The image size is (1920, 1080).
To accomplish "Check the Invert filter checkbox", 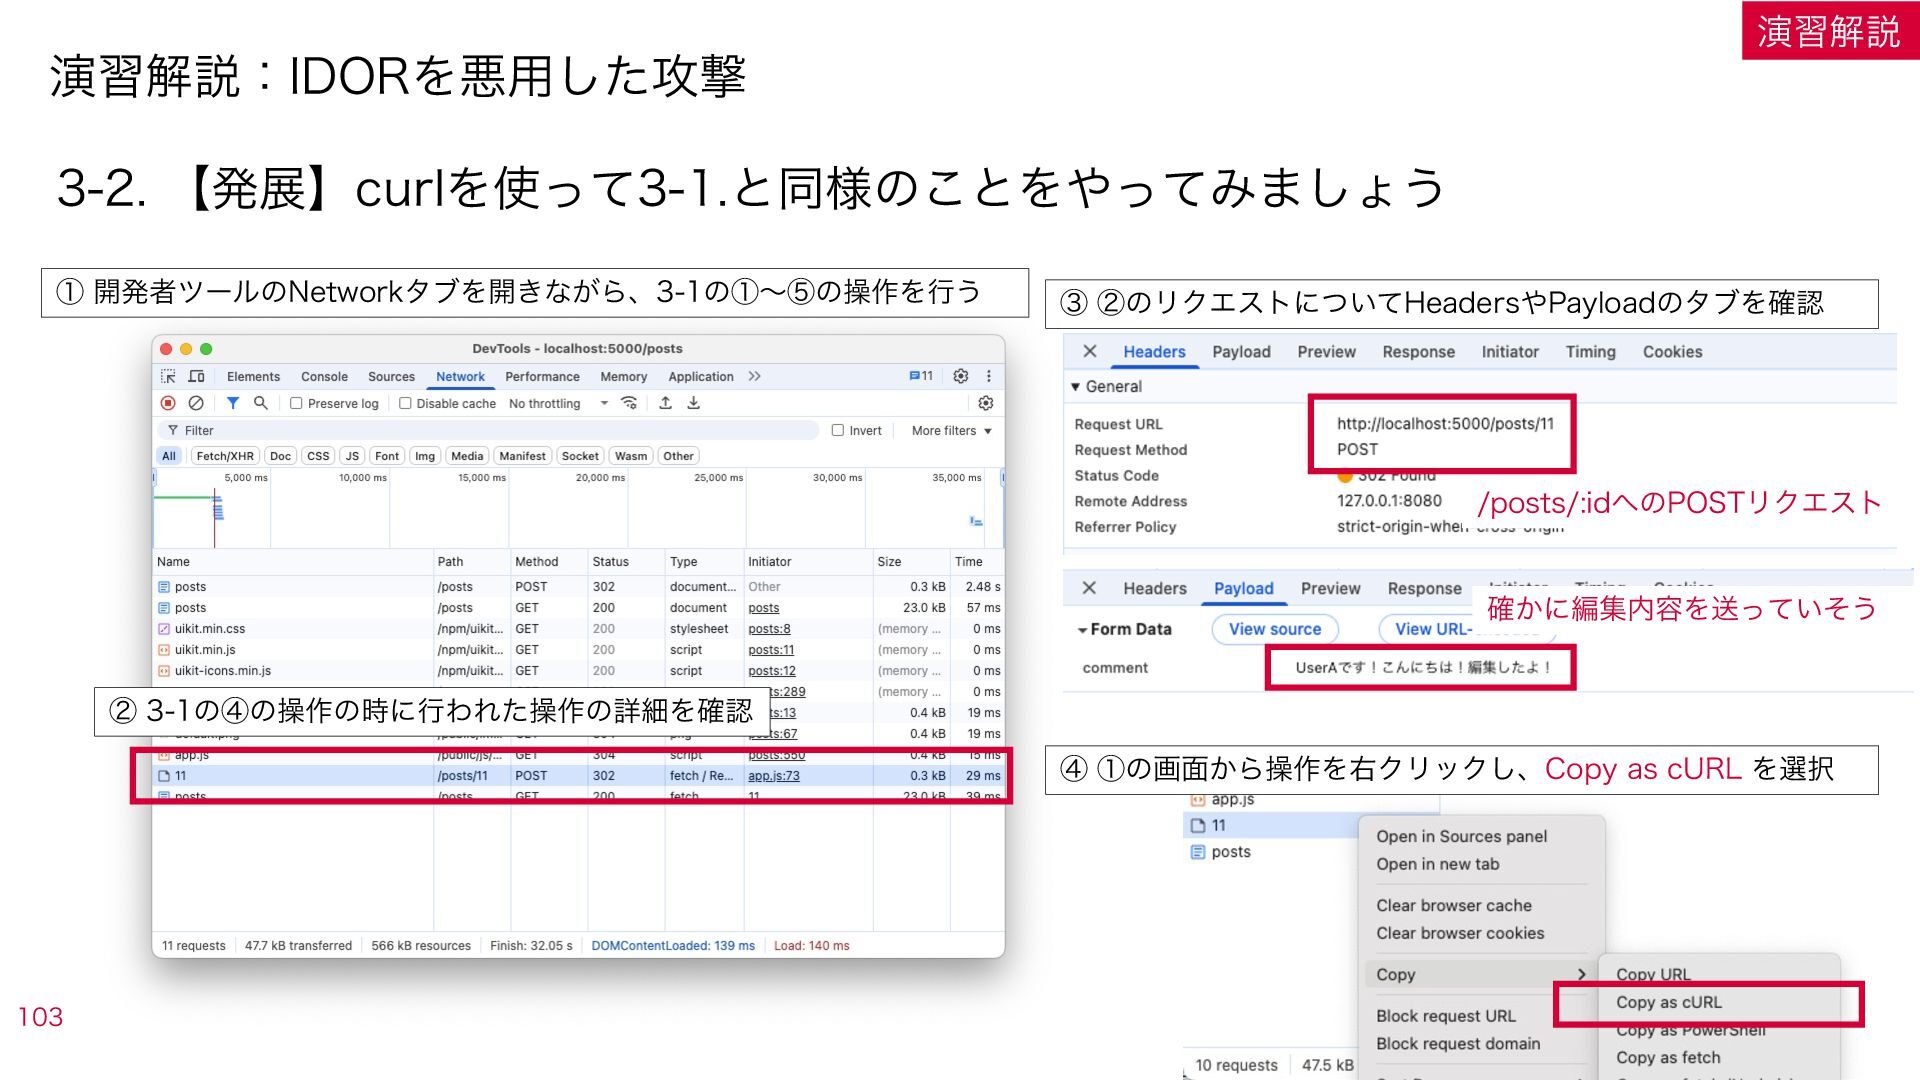I will coord(838,430).
